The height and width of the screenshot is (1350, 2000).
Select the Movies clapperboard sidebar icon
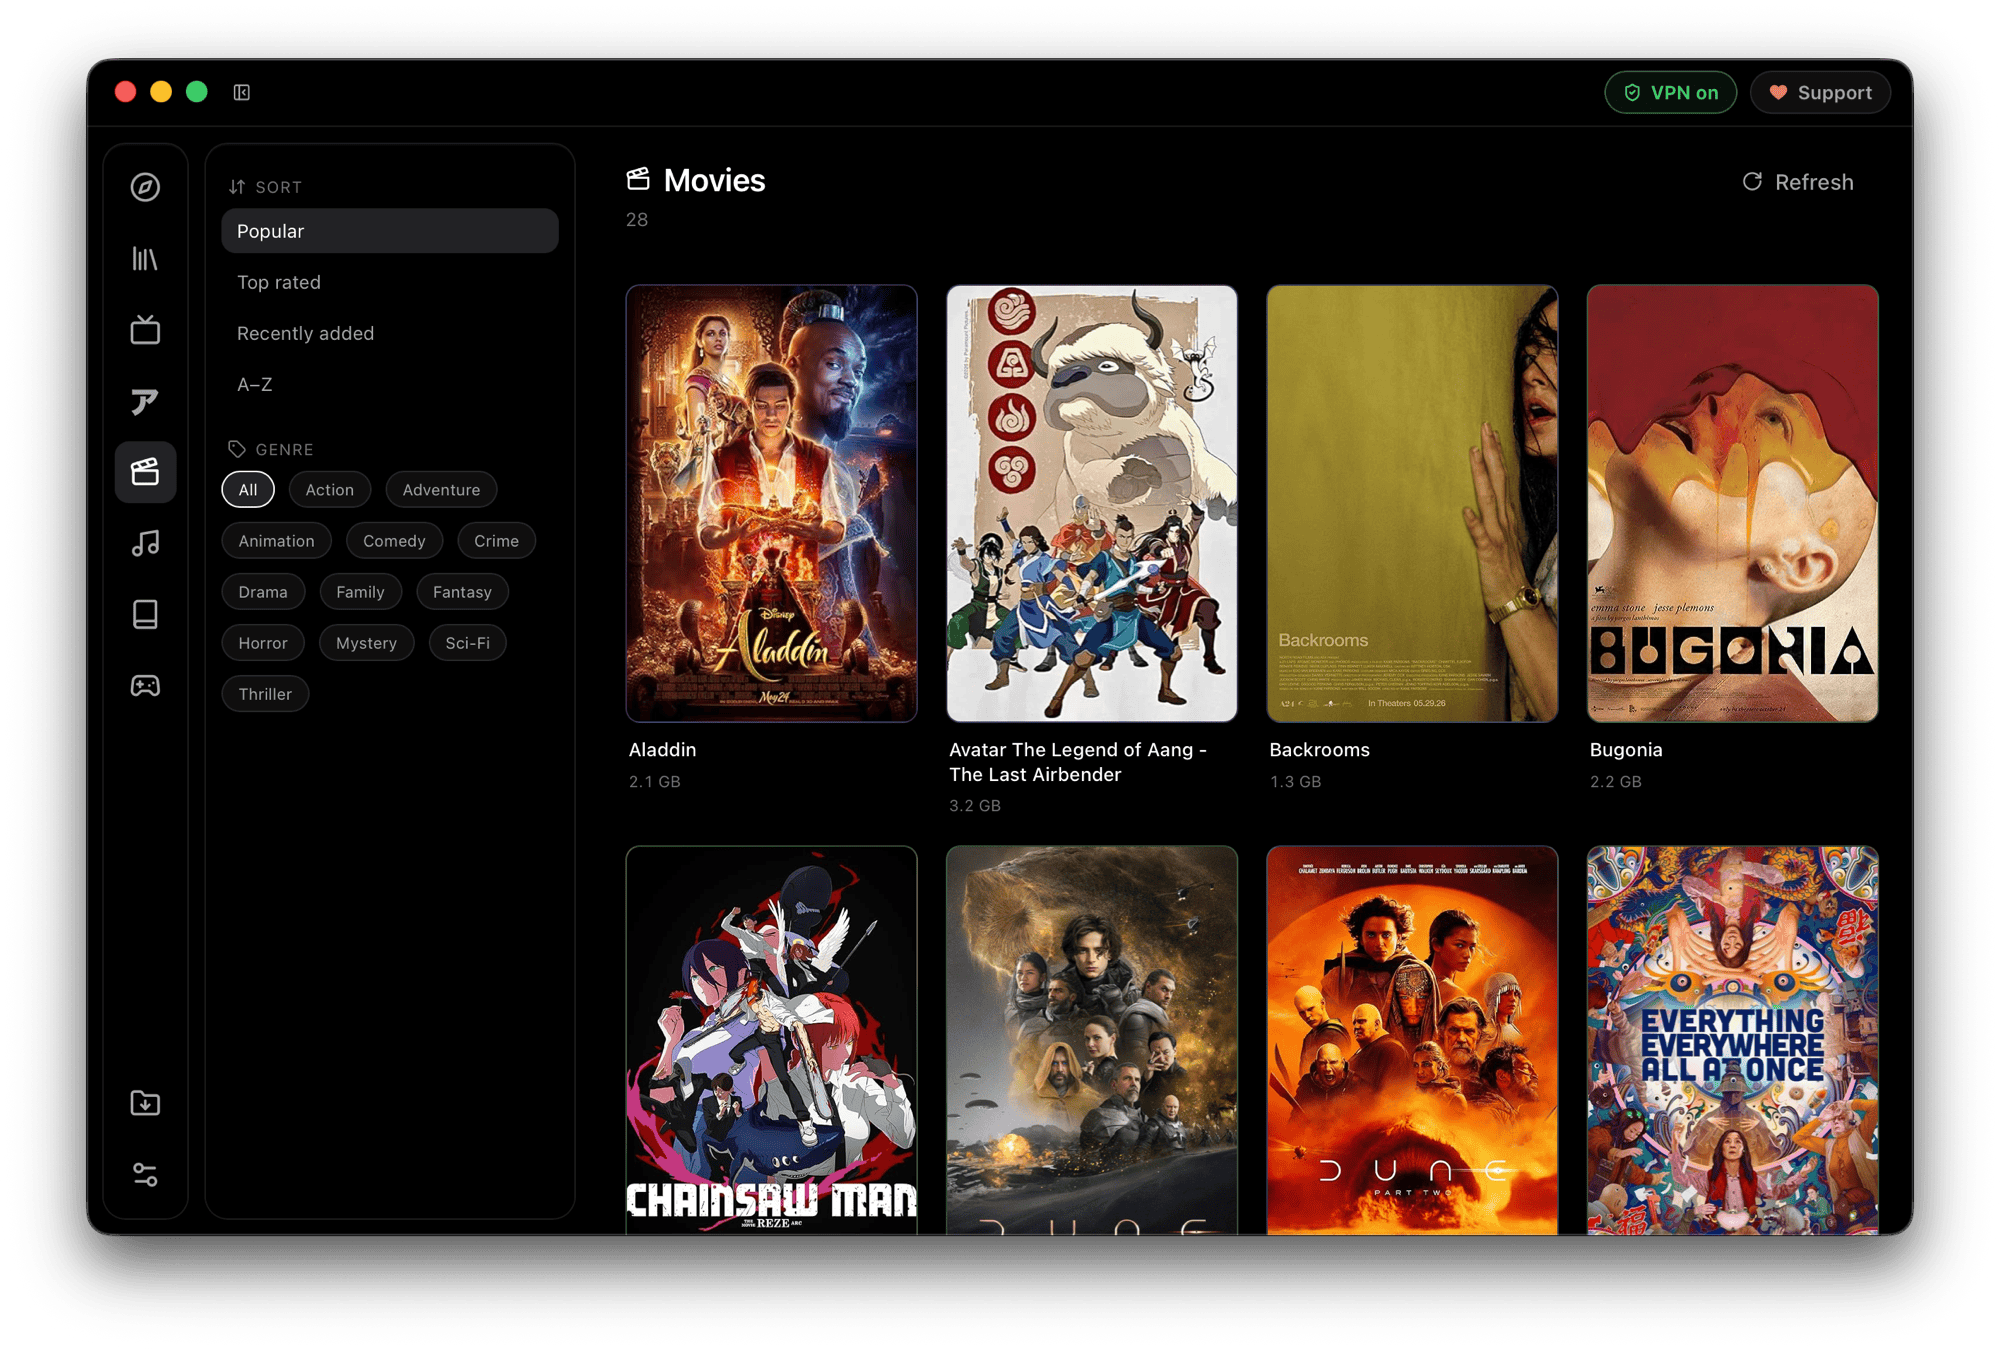146,472
